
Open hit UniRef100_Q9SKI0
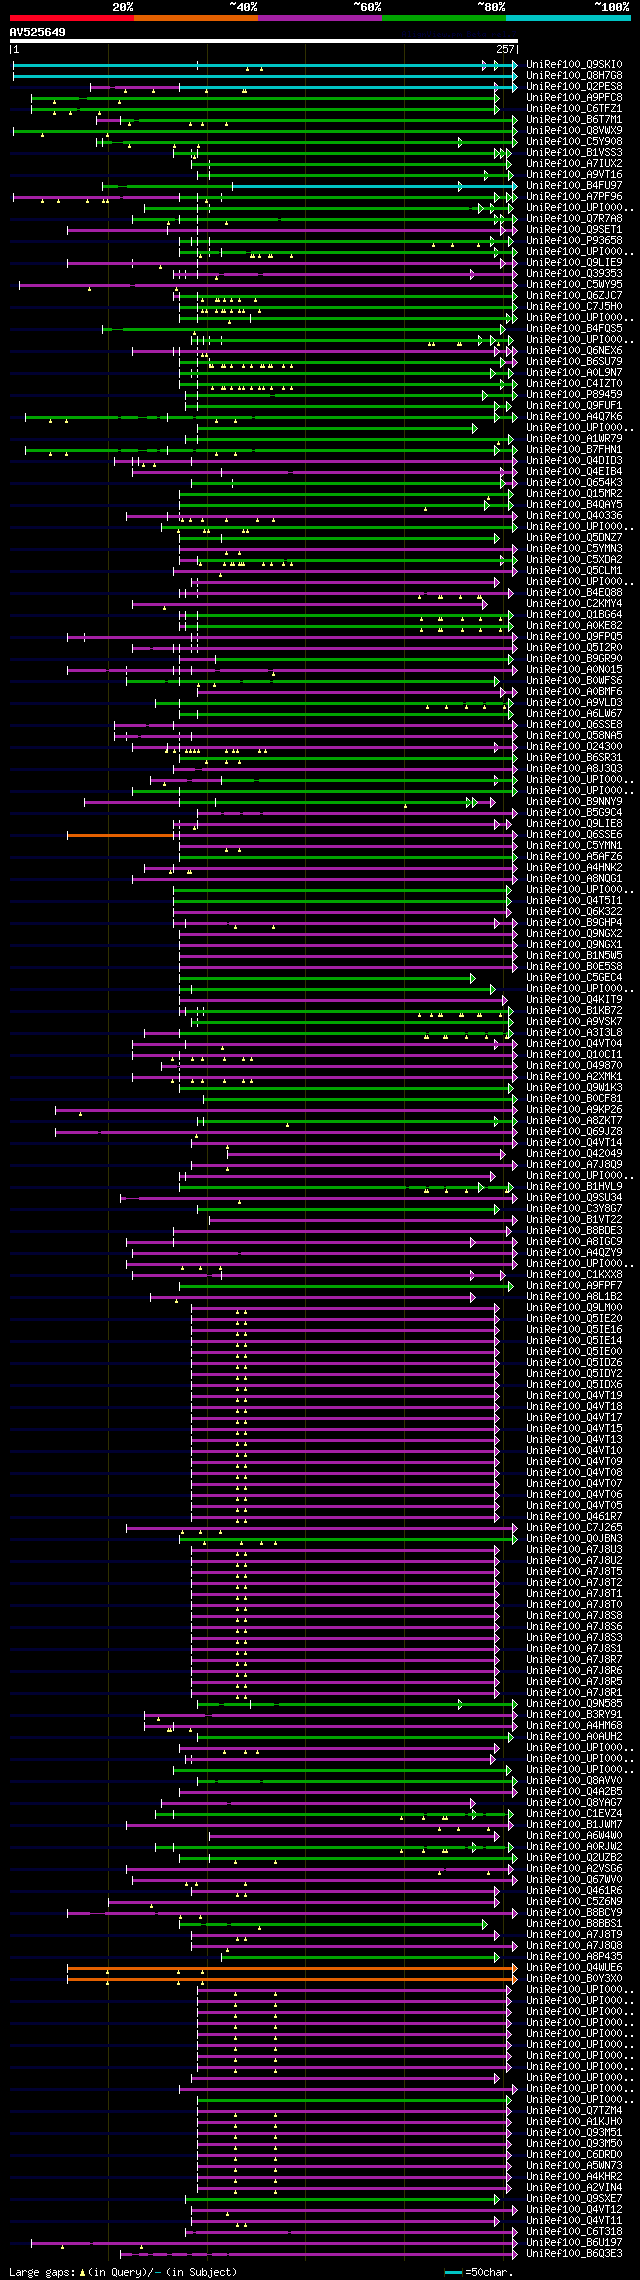[574, 65]
